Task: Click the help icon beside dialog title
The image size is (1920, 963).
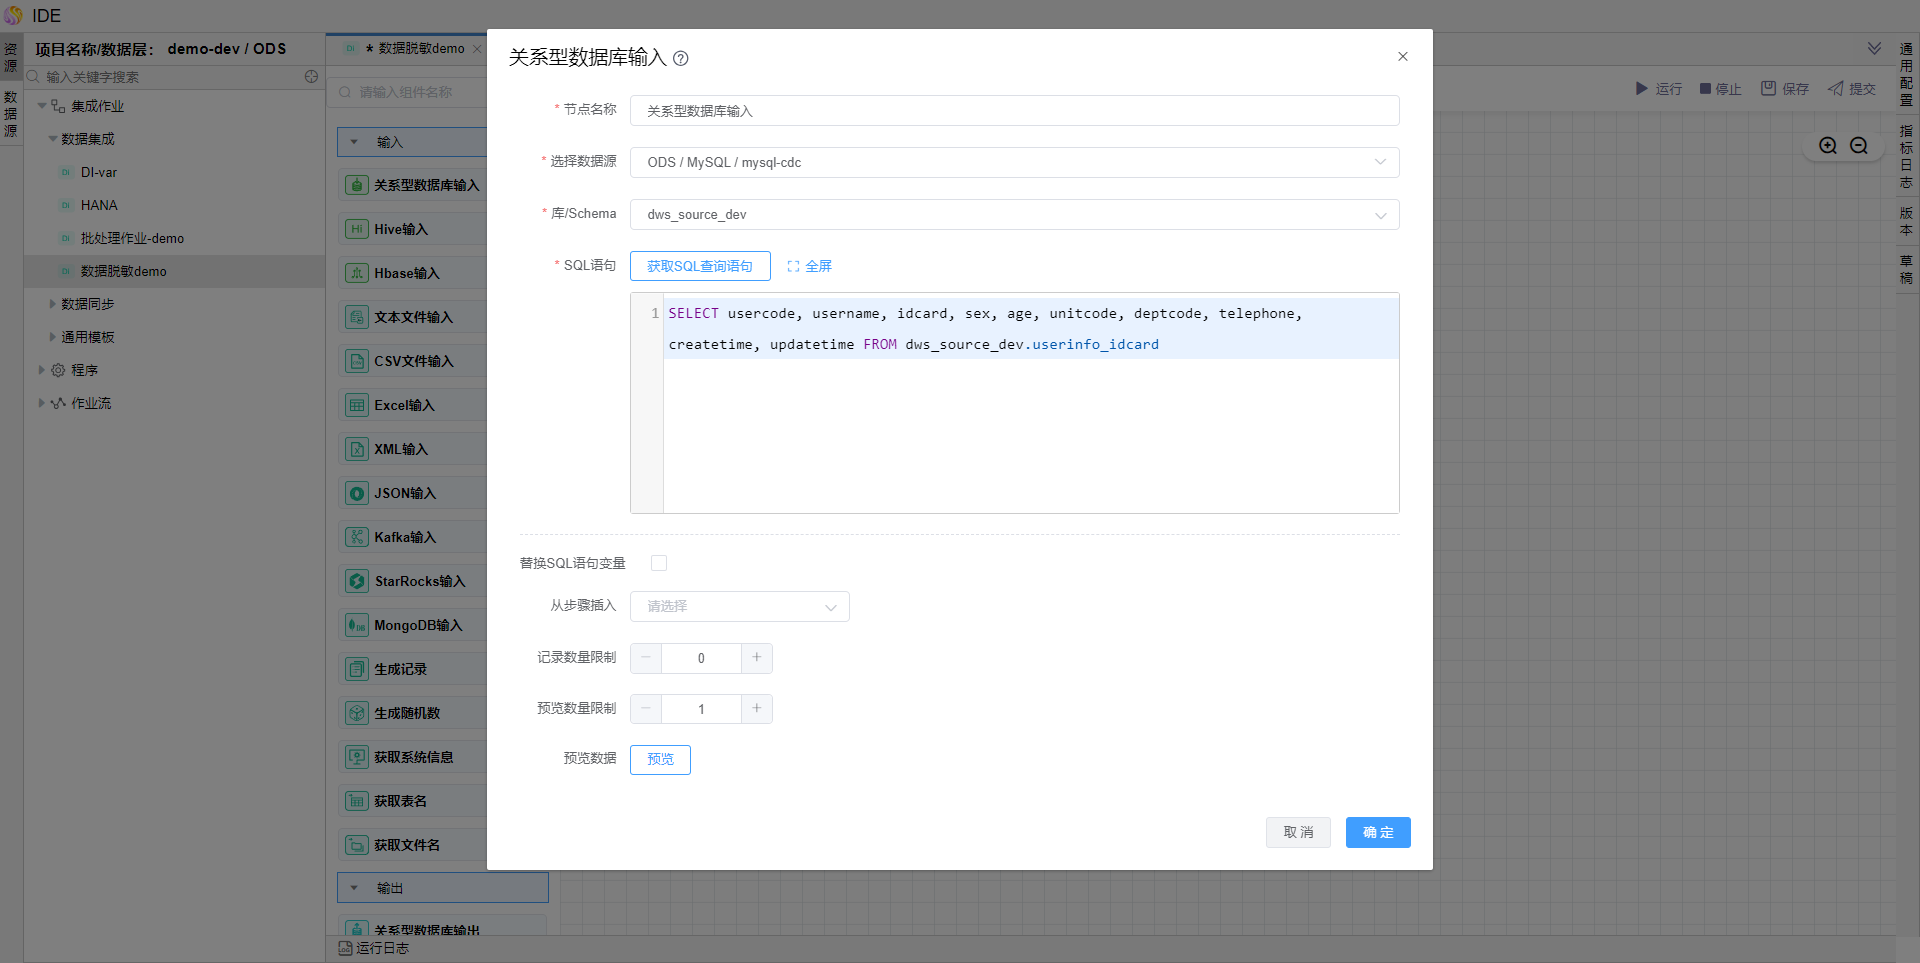Action: [681, 58]
